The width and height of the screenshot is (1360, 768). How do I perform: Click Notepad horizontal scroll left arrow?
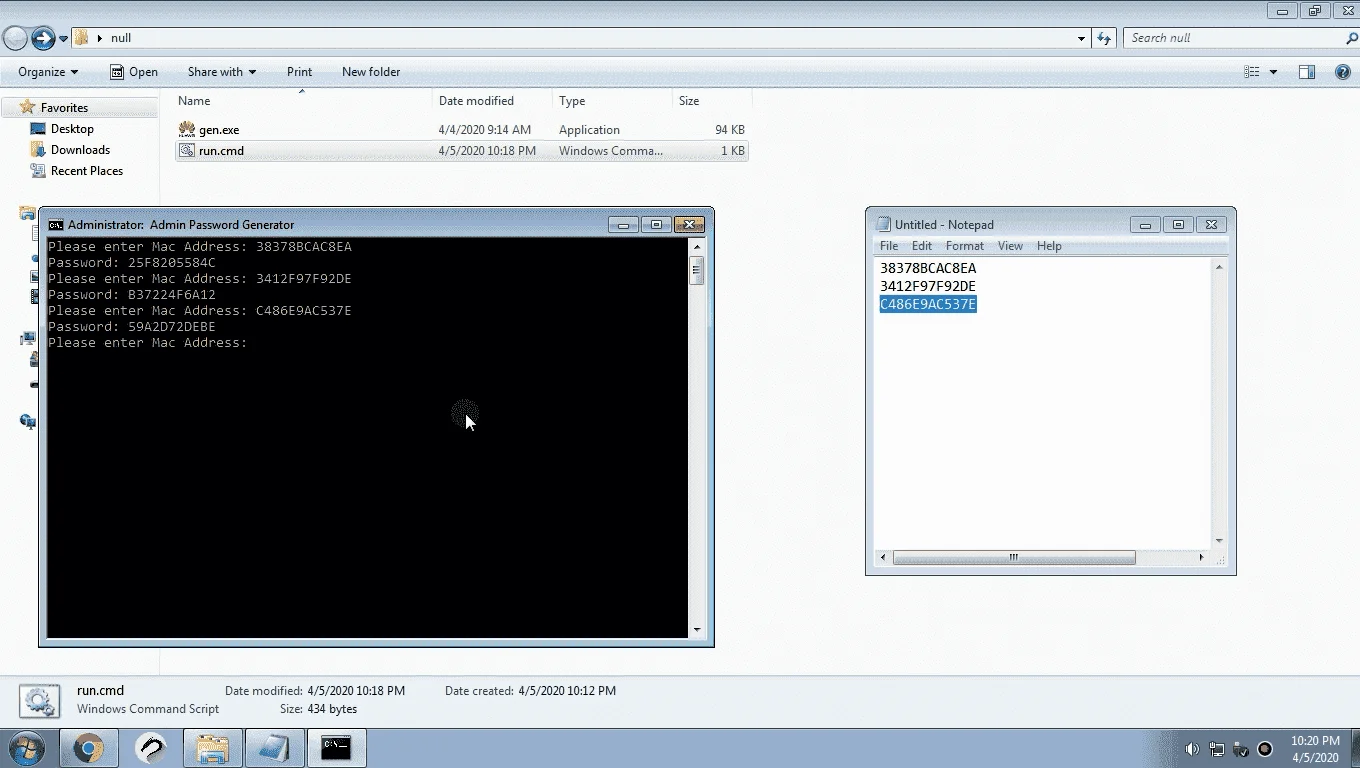[882, 557]
